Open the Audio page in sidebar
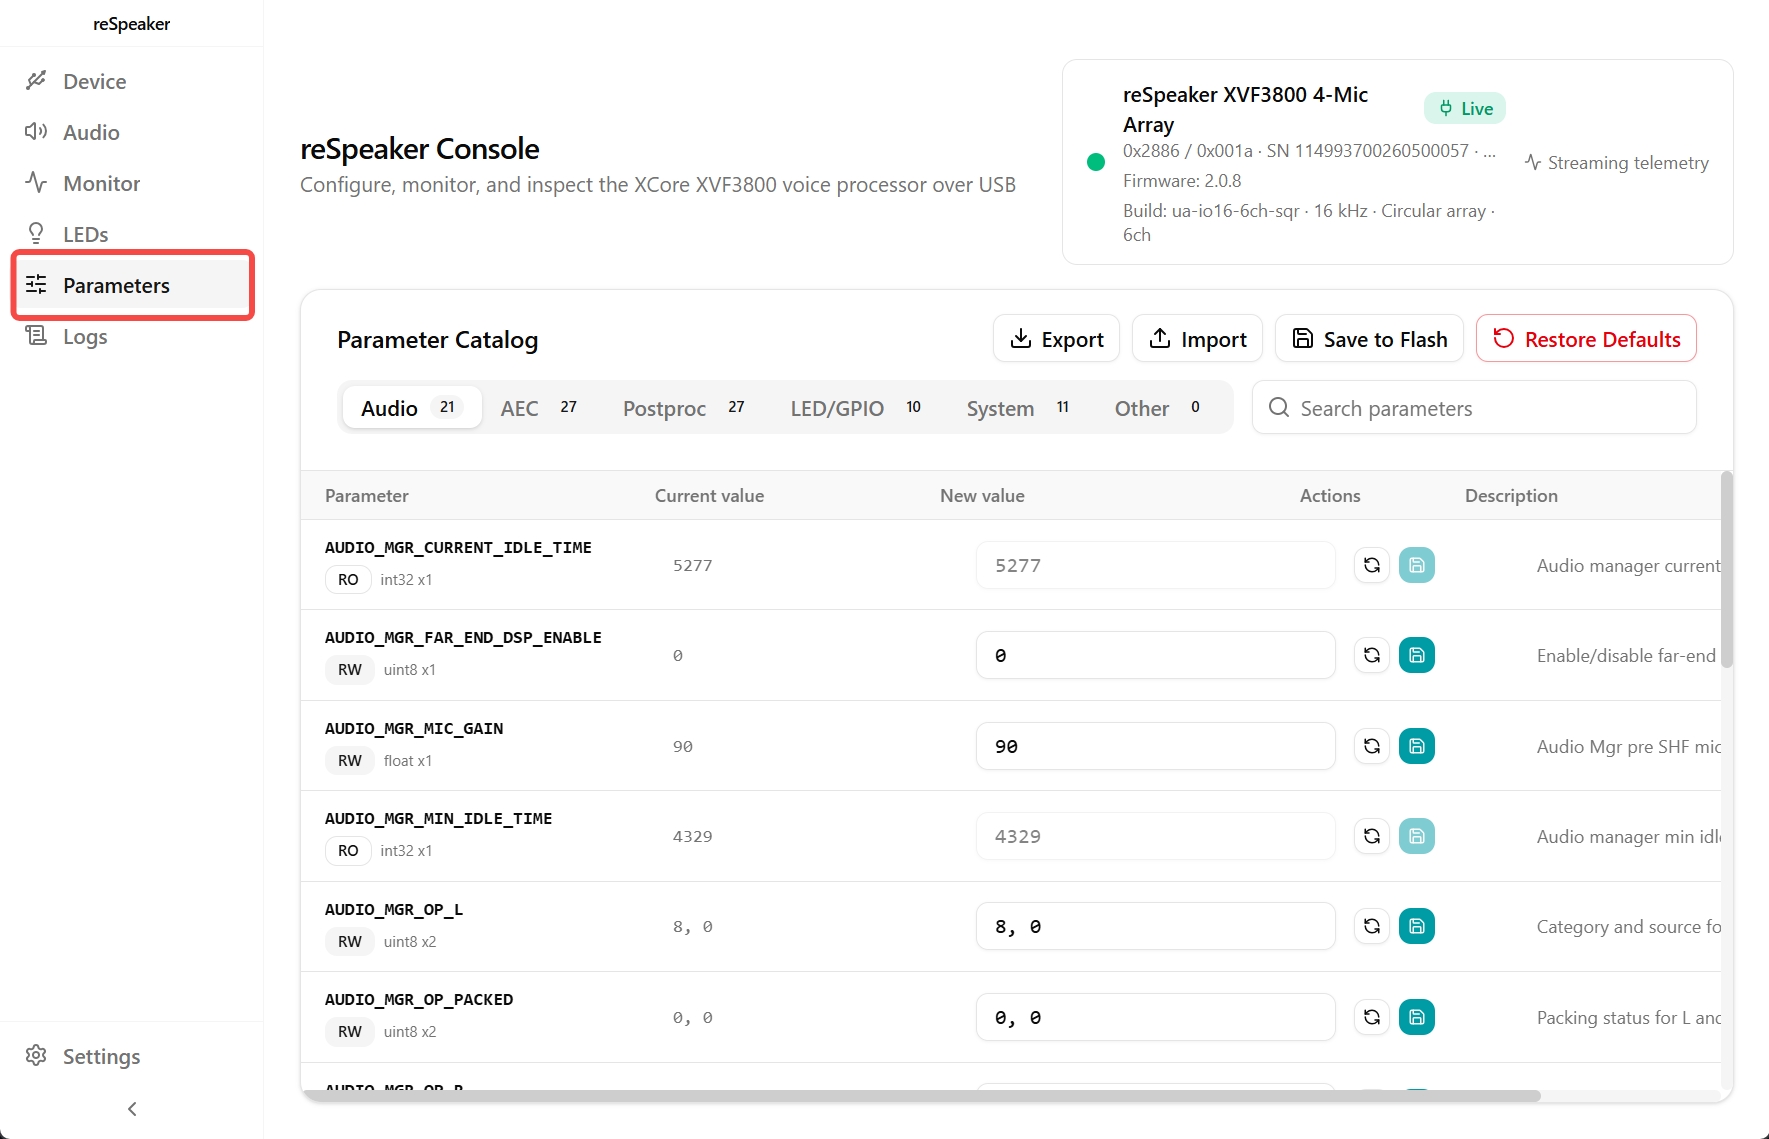 (x=132, y=132)
